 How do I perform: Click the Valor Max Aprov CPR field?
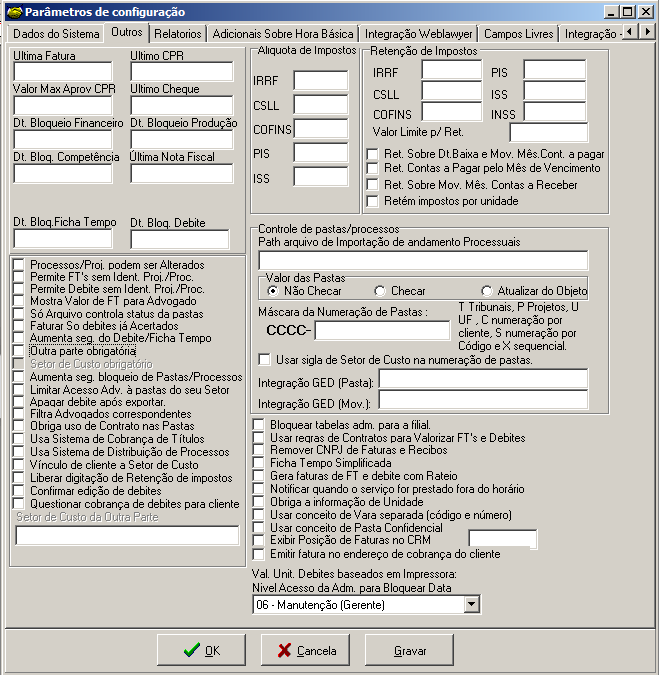coord(63,105)
